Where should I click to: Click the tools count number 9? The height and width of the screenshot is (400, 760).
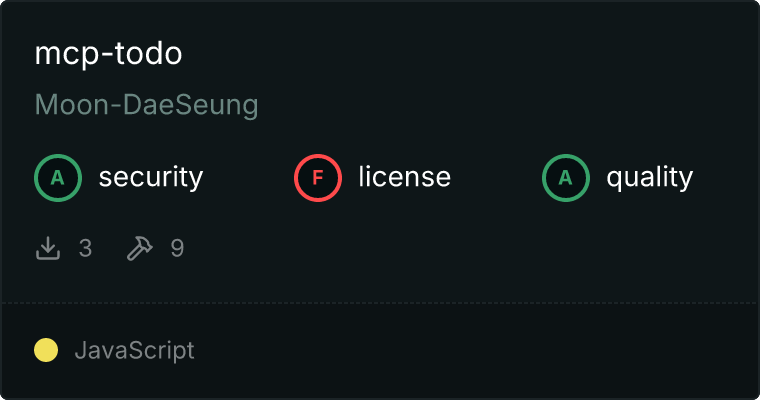click(x=177, y=248)
